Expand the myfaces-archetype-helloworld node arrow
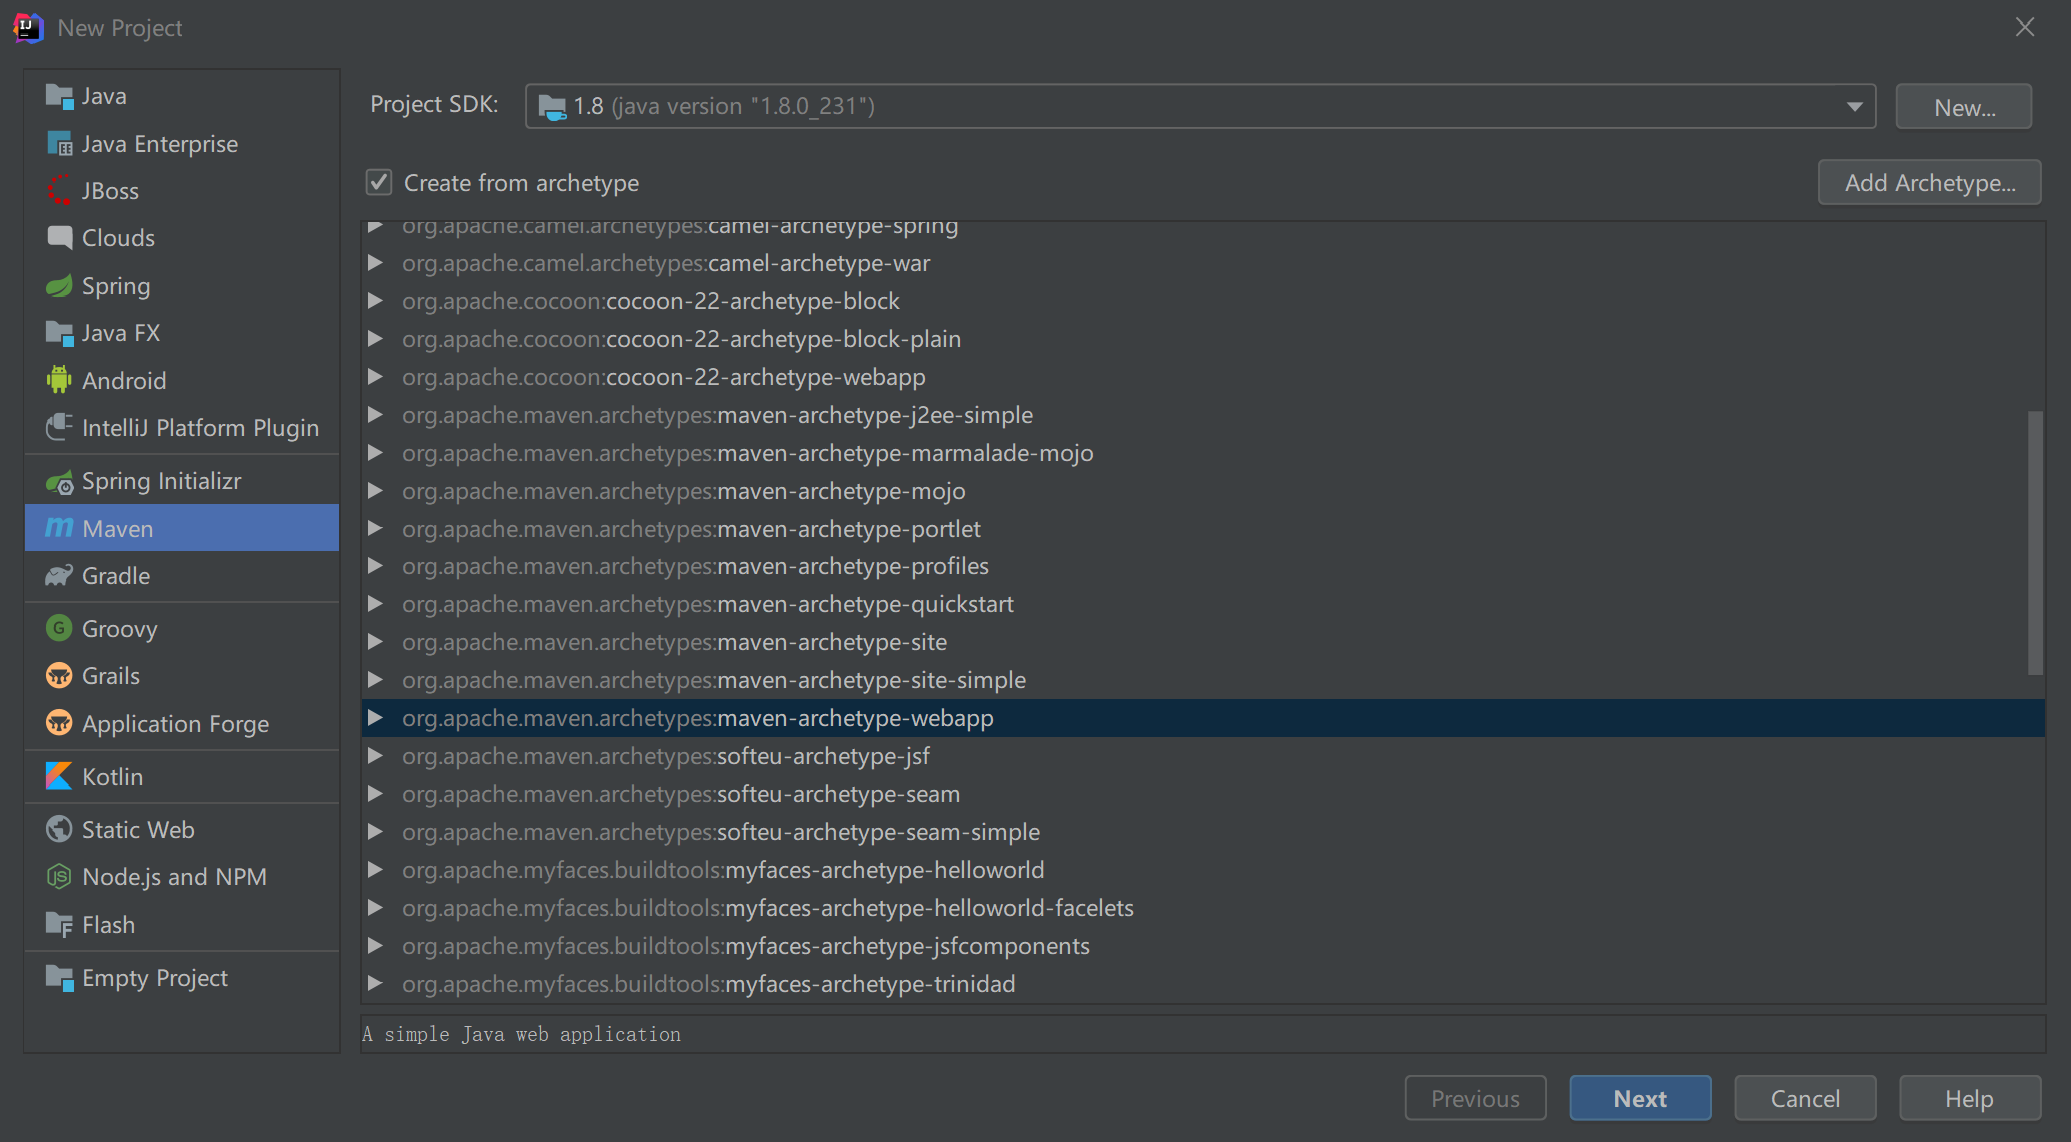The height and width of the screenshot is (1142, 2071). [375, 870]
